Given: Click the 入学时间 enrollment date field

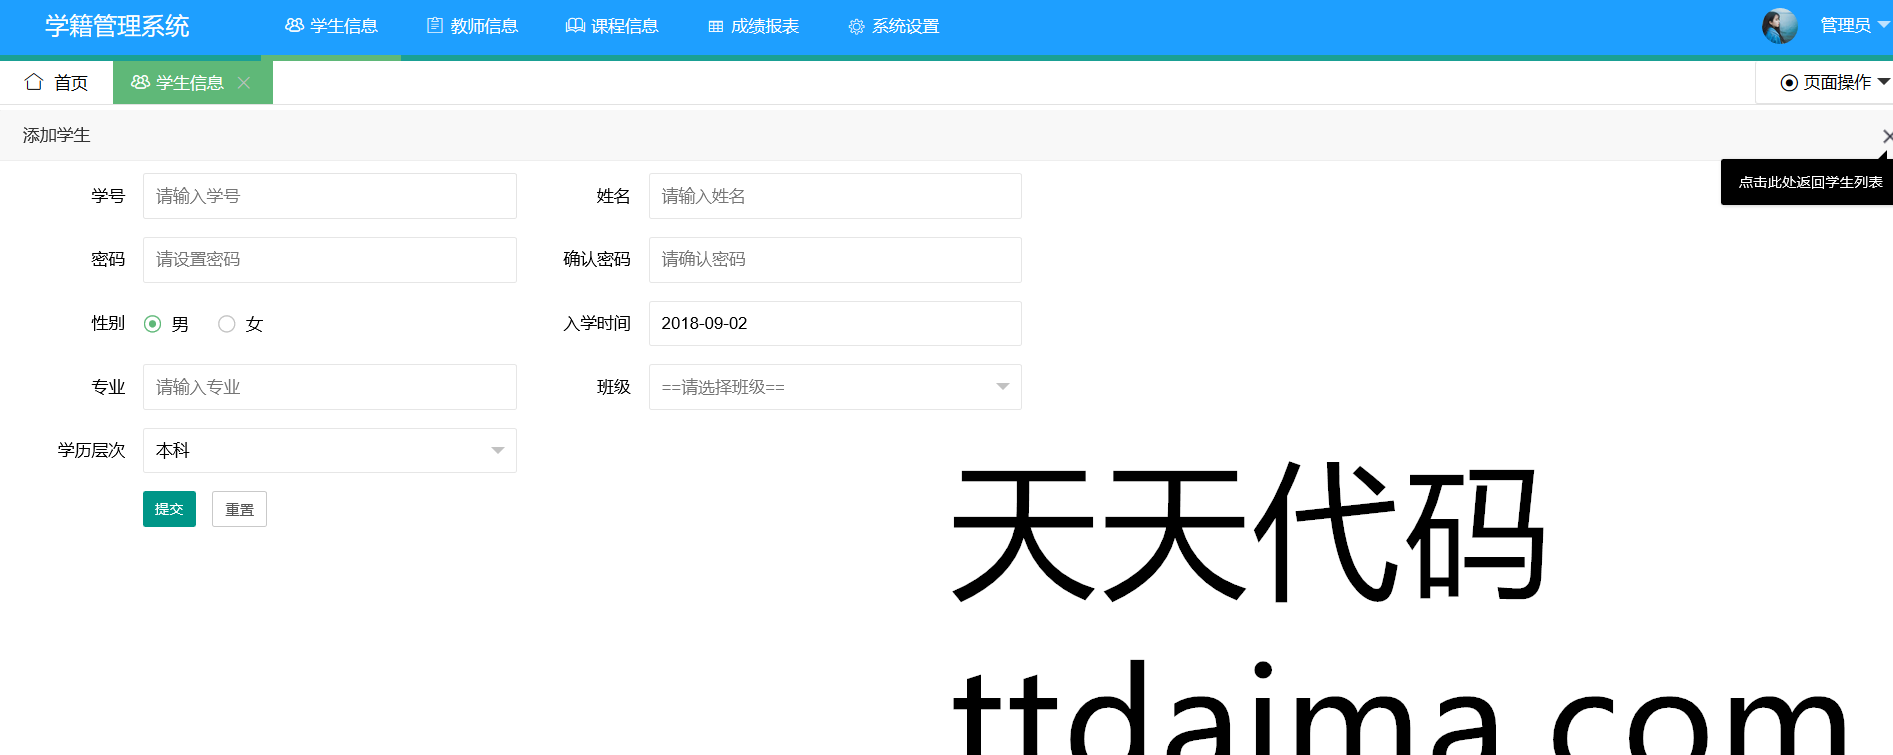Looking at the screenshot, I should point(834,324).
